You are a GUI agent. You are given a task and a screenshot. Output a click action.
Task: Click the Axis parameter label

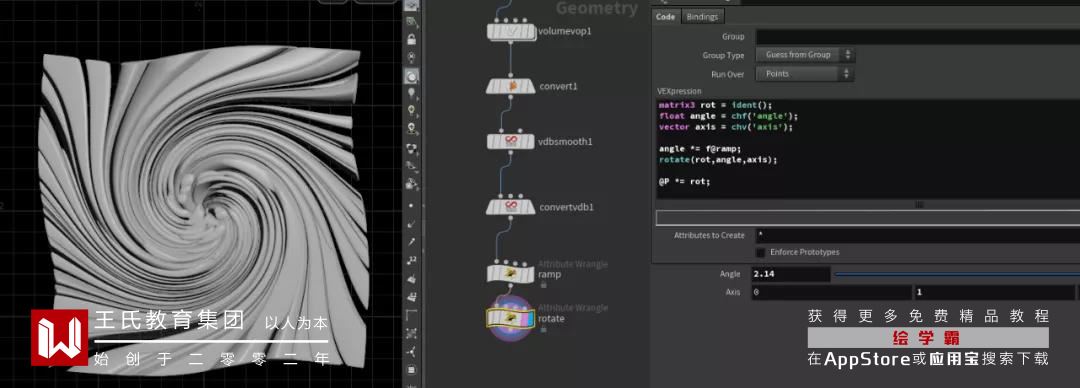[x=733, y=292]
